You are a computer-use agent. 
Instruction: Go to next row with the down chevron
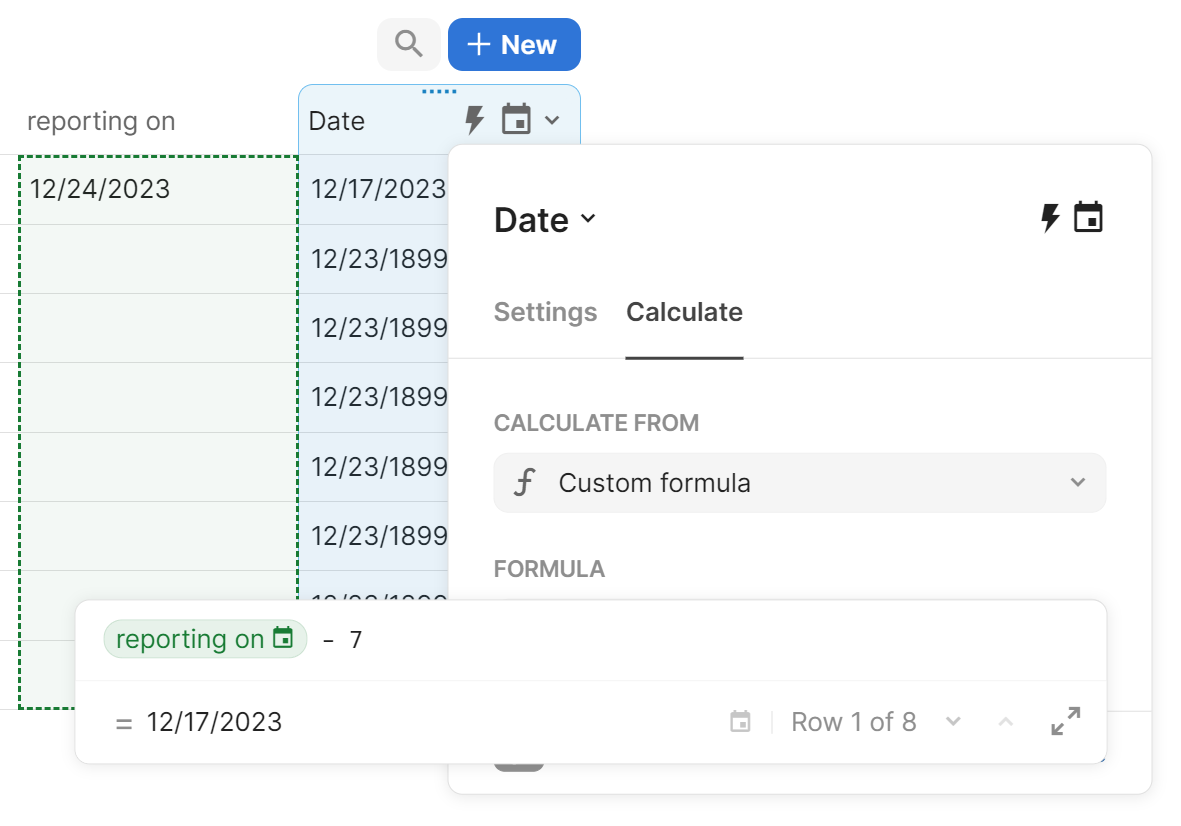pos(954,722)
